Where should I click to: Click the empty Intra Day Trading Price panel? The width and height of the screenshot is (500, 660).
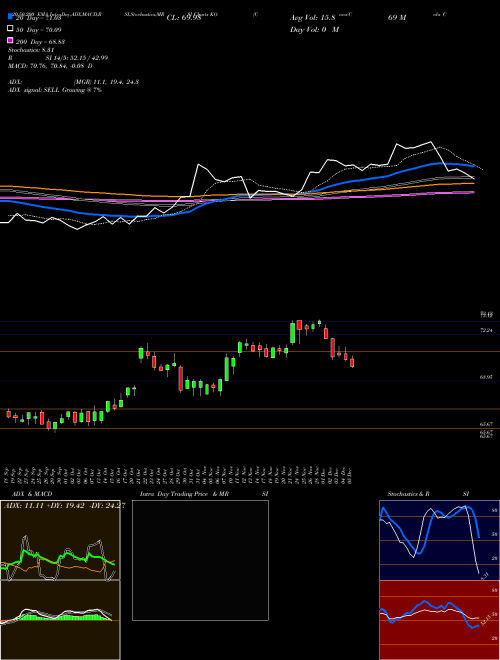coord(200,560)
